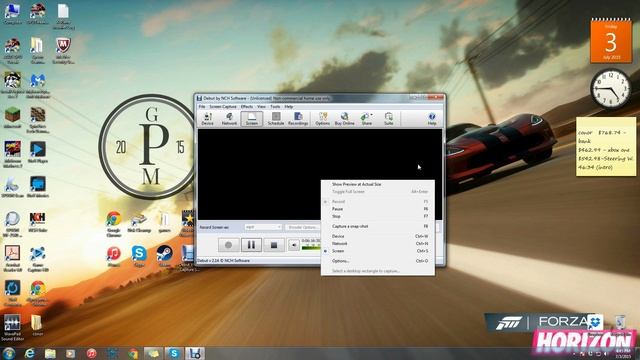The width and height of the screenshot is (640, 360).
Task: Open the Dropbox desktop icon
Action: 595,324
